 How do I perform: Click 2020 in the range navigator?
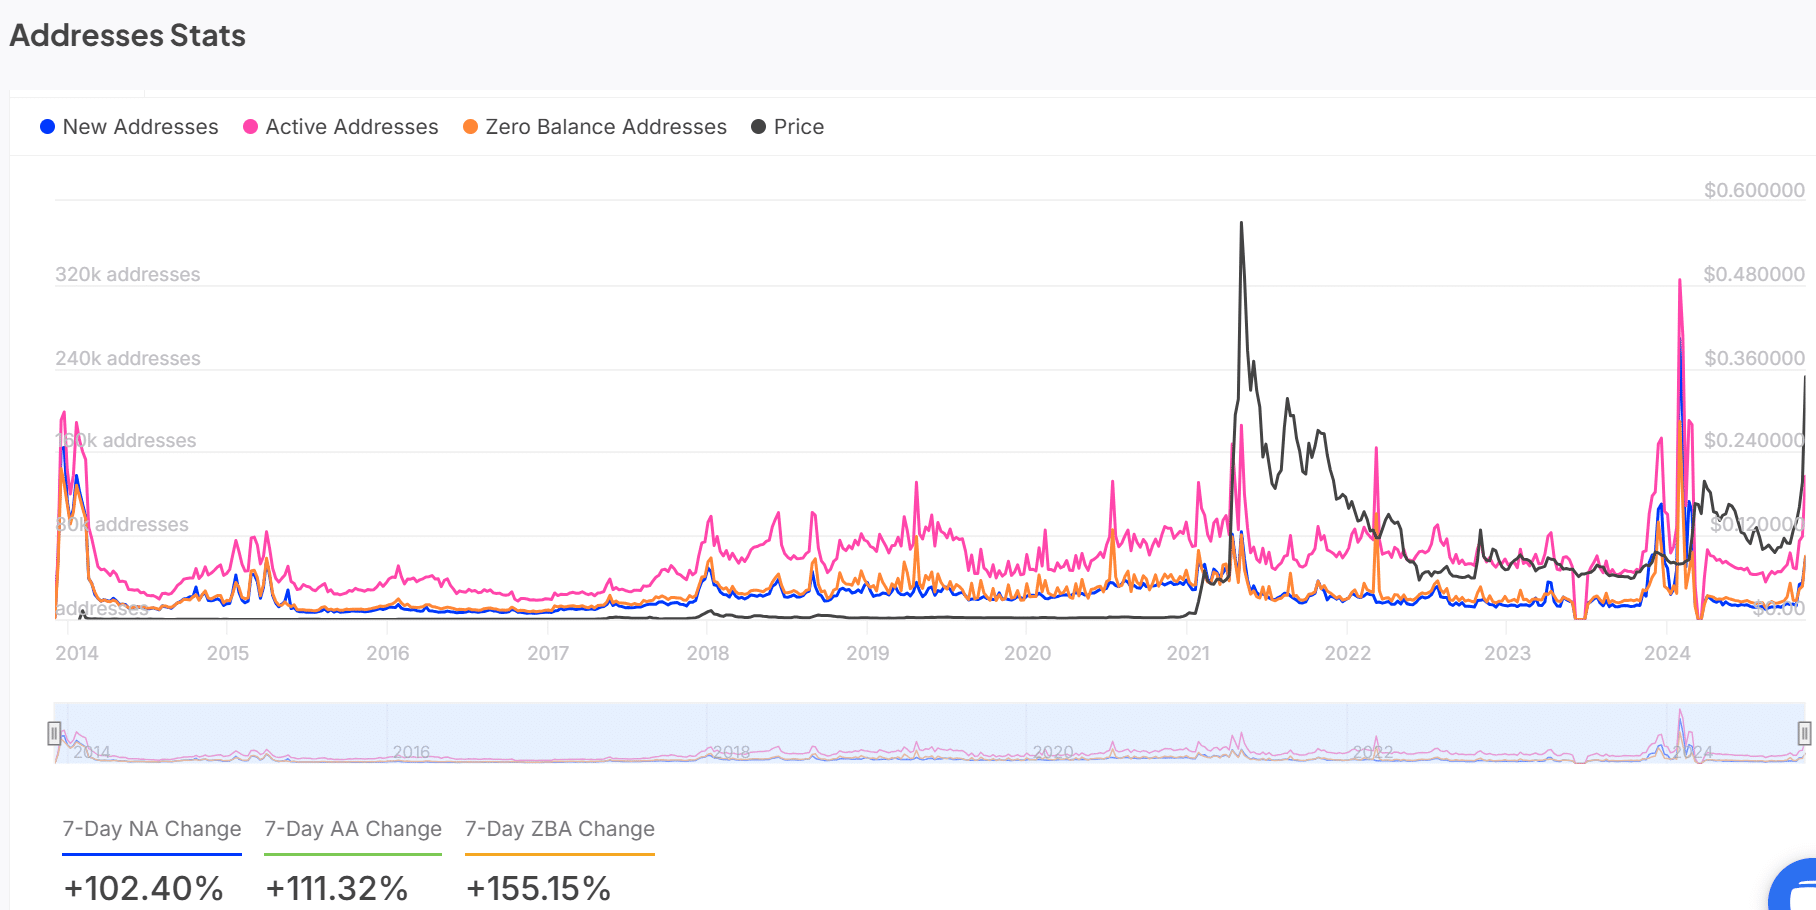click(x=1053, y=752)
